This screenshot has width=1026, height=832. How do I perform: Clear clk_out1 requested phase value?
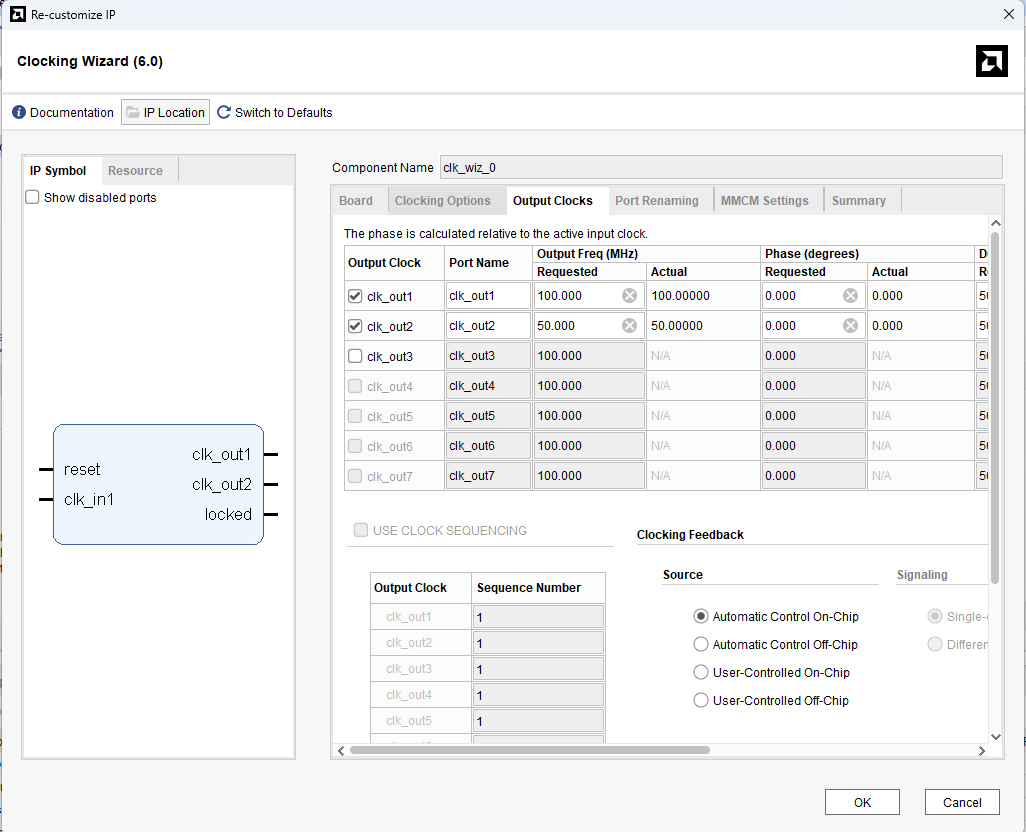[850, 296]
